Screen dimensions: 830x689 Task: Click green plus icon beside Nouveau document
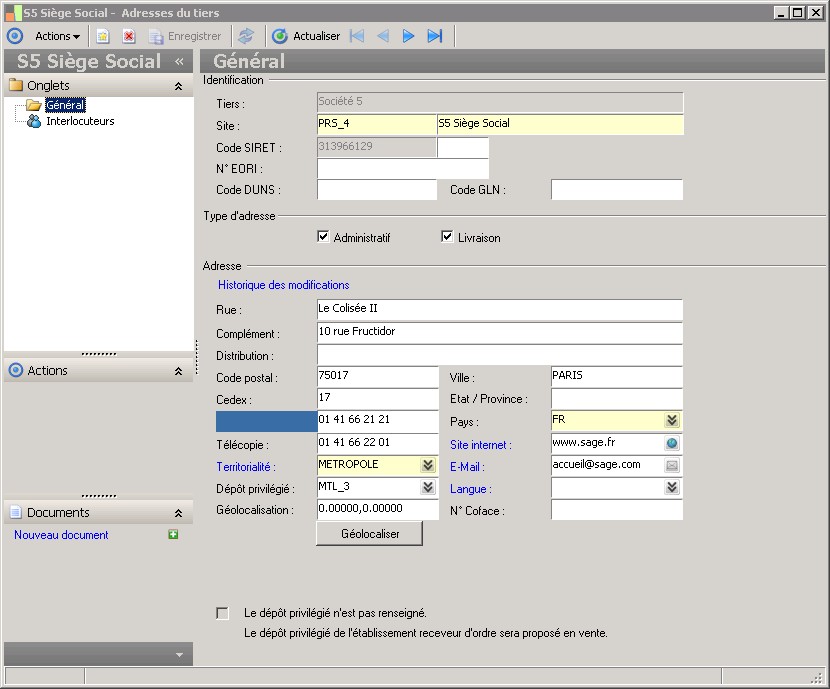click(x=174, y=535)
